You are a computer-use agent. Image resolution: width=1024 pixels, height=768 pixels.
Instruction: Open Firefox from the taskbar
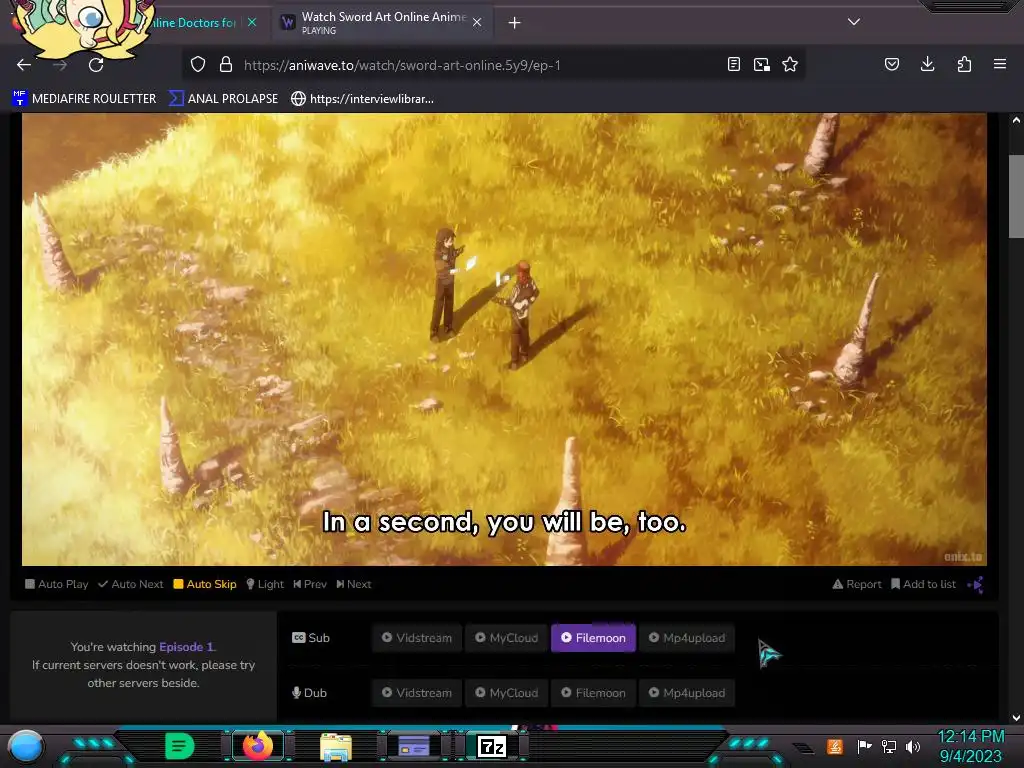click(257, 746)
